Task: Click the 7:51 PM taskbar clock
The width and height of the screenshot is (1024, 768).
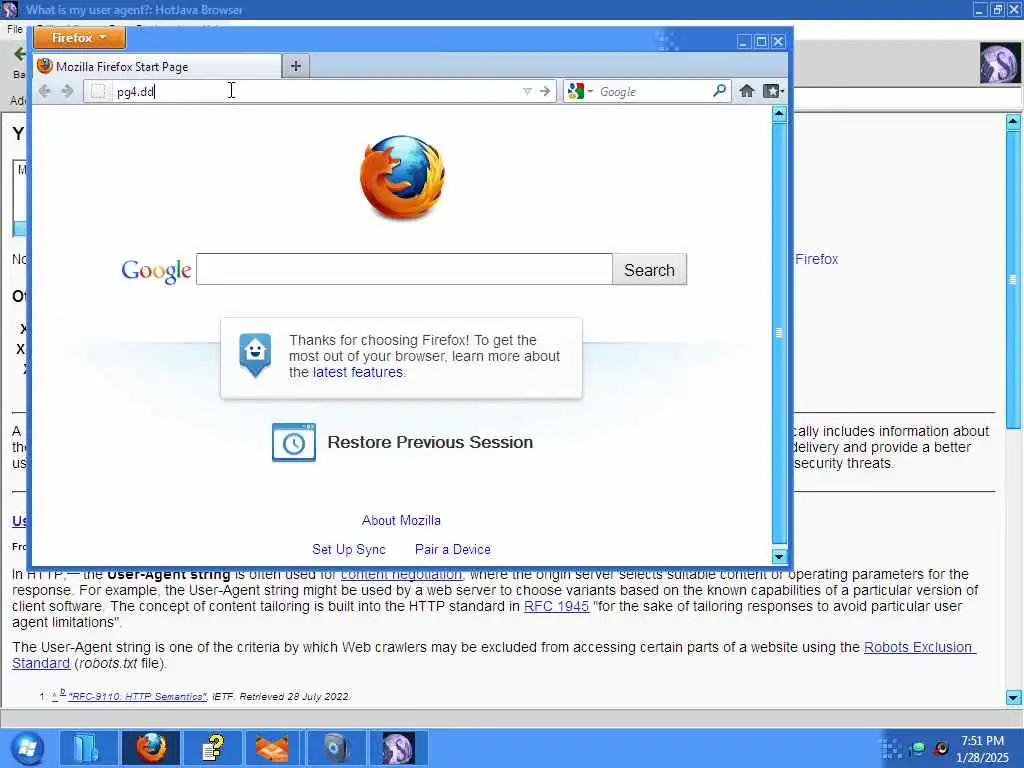Action: click(x=982, y=741)
